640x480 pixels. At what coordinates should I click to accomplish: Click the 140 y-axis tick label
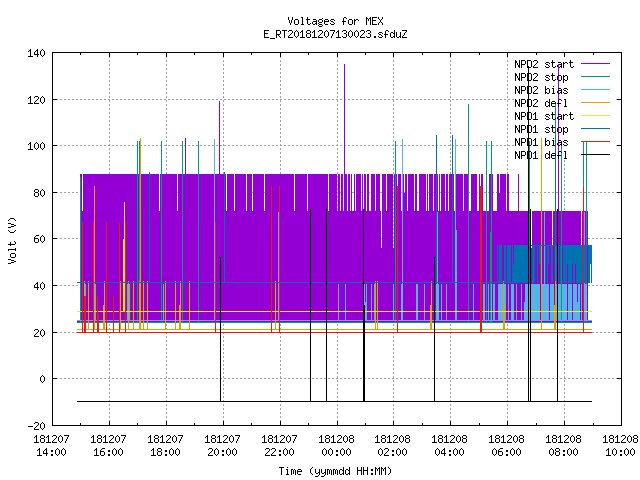coord(36,53)
